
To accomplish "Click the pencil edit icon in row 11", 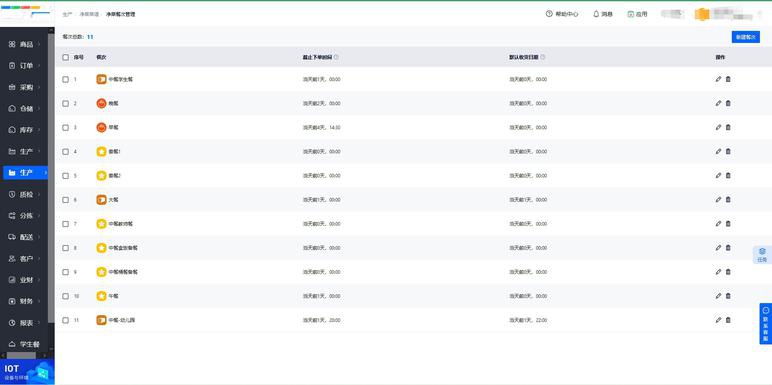I will [x=718, y=320].
